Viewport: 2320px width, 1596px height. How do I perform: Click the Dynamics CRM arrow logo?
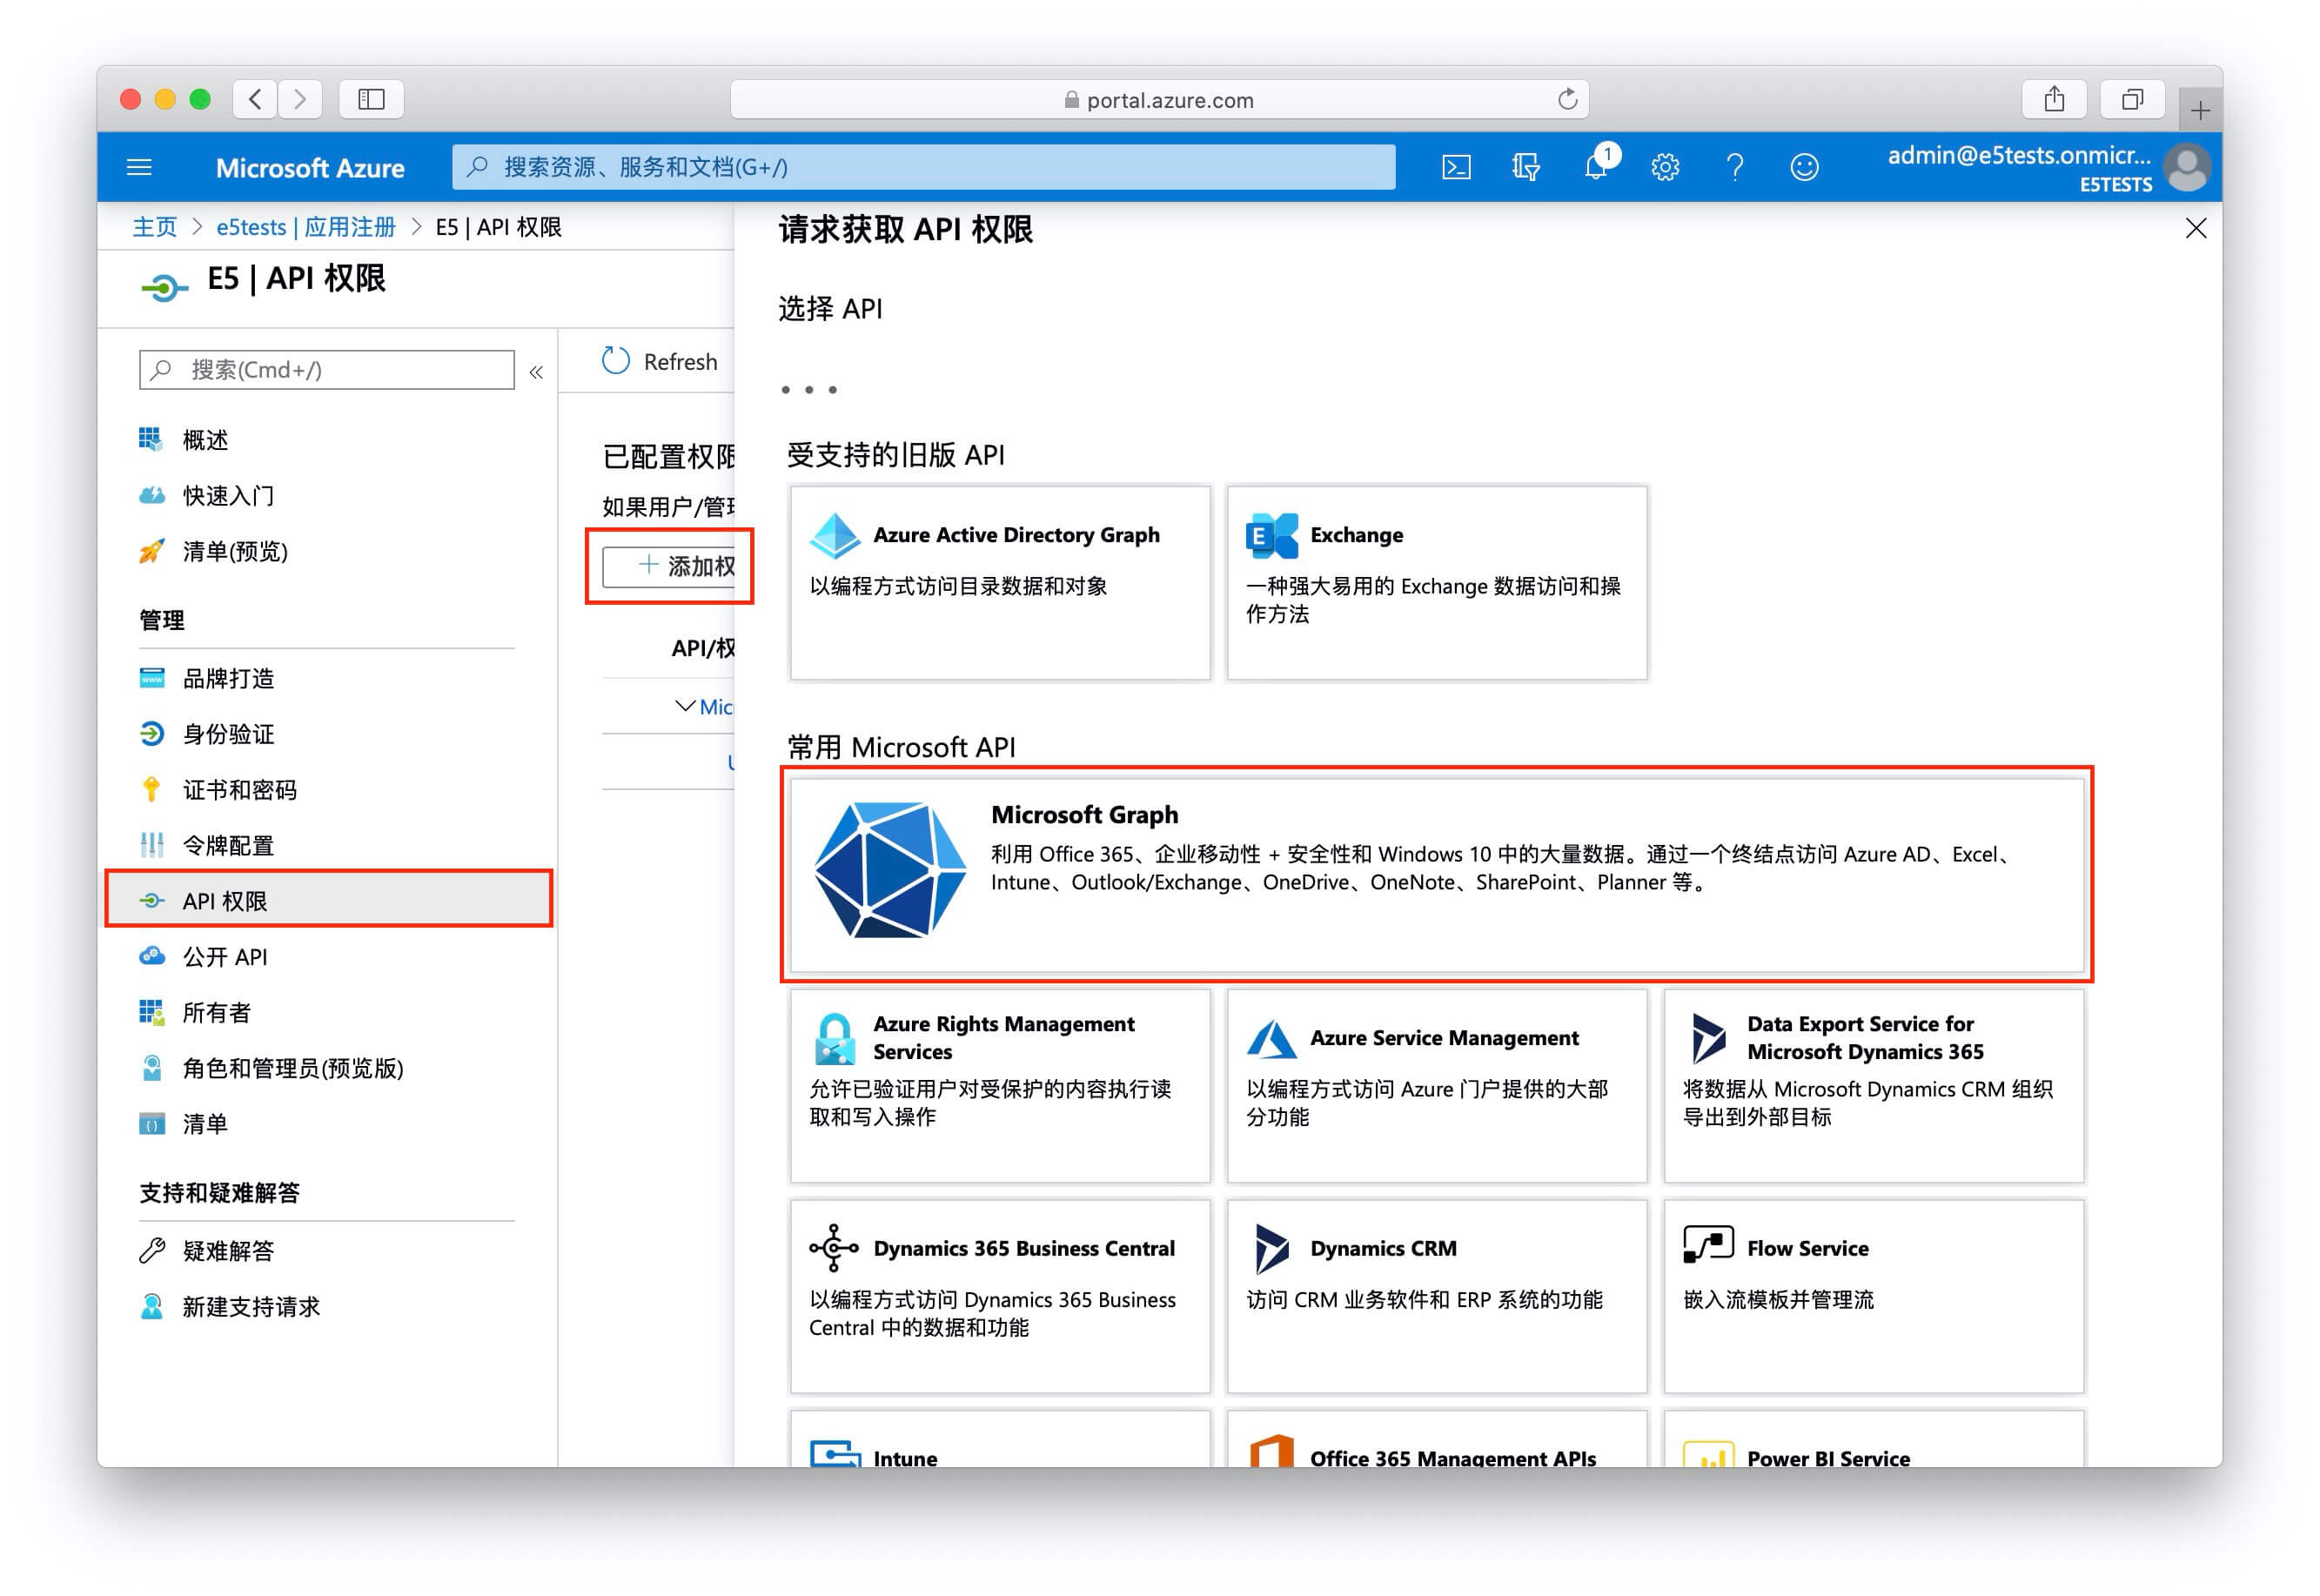tap(1272, 1249)
